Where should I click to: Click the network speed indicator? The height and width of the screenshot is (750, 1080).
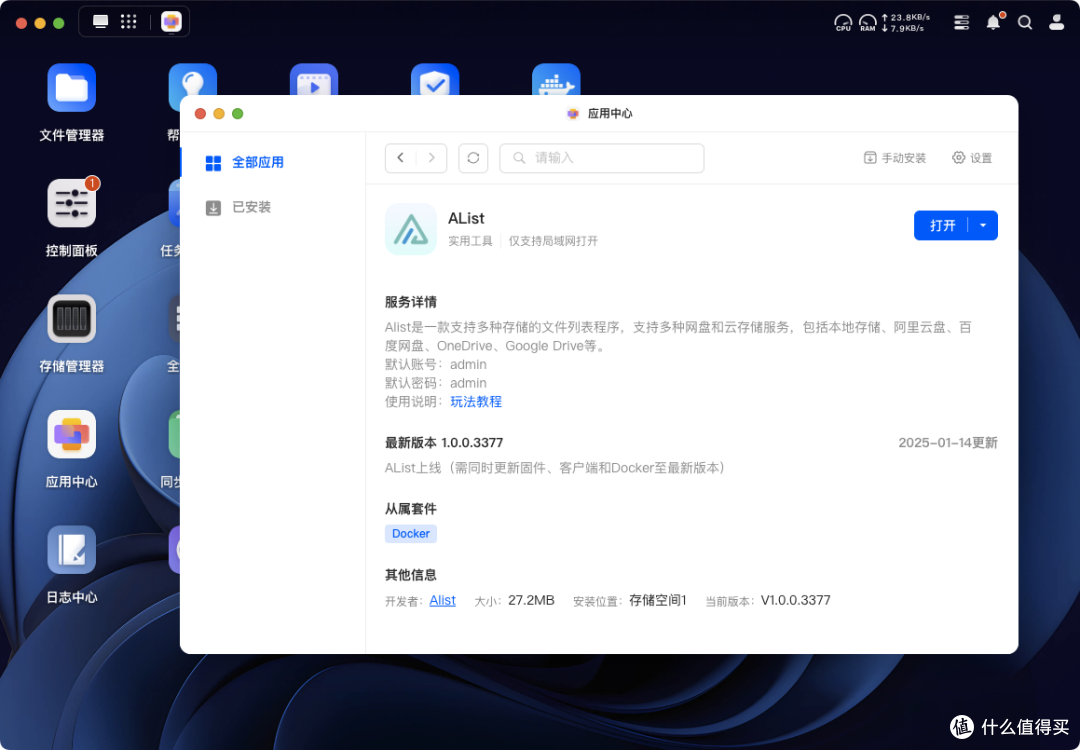pos(906,23)
